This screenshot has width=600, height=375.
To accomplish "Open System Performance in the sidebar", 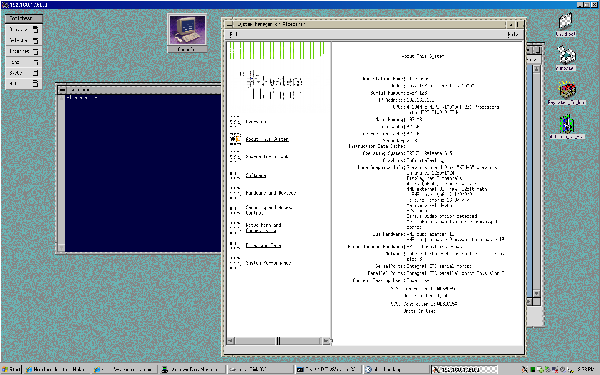I will click(x=268, y=263).
